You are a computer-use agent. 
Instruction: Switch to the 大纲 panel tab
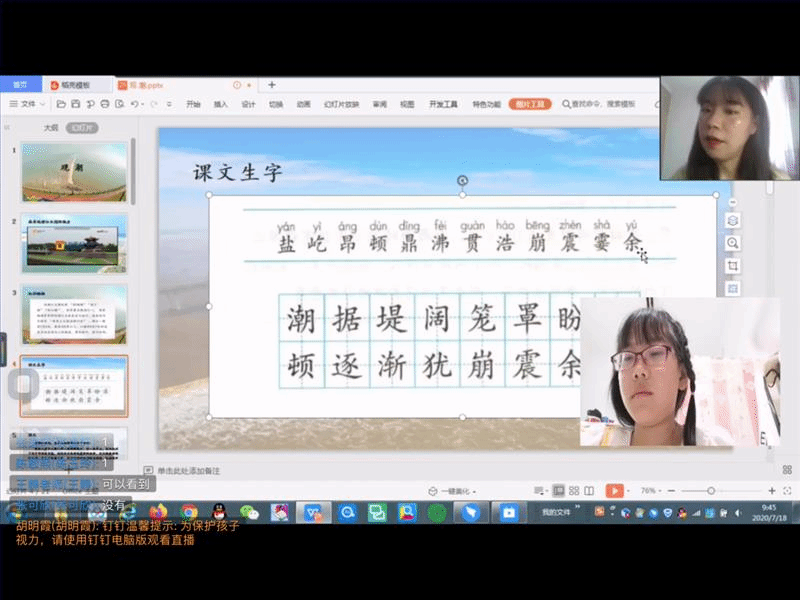click(50, 128)
